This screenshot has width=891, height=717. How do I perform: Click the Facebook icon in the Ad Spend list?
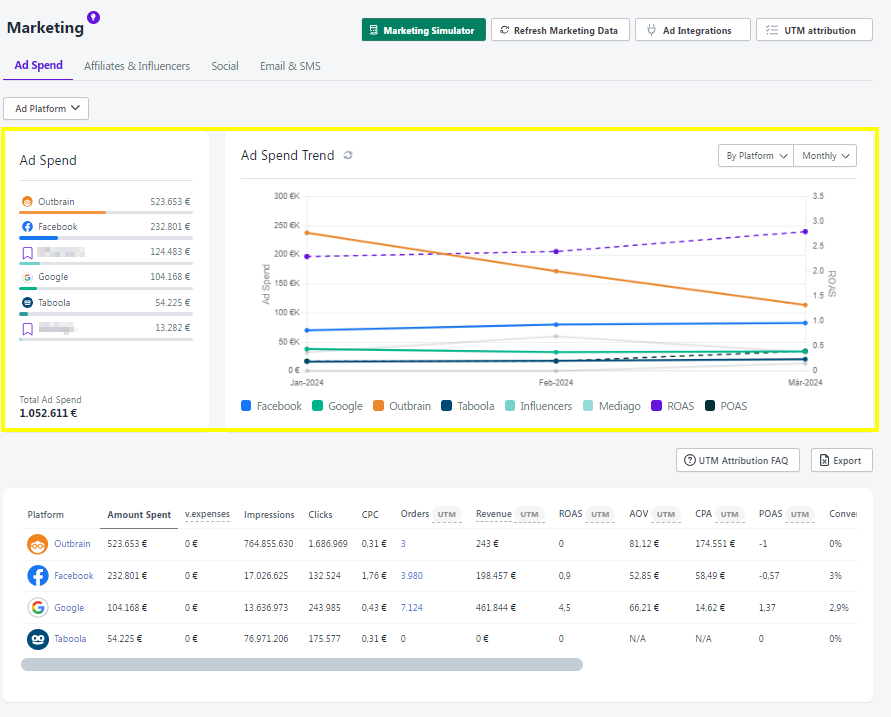(27, 227)
